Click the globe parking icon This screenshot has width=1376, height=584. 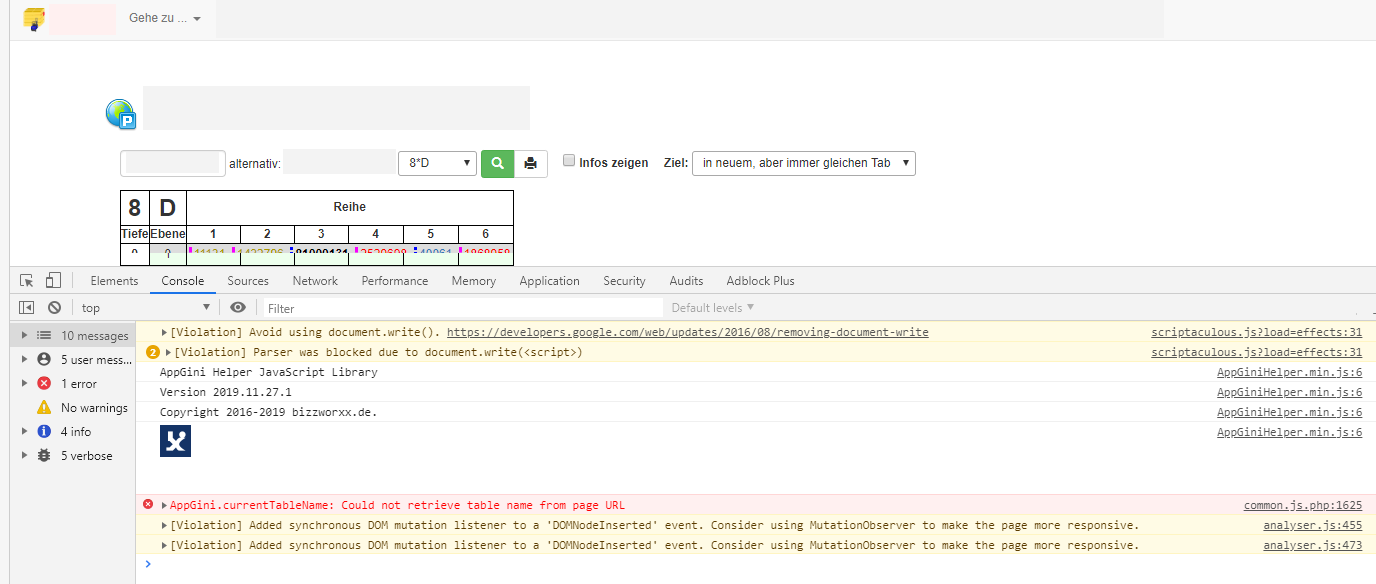tap(120, 114)
